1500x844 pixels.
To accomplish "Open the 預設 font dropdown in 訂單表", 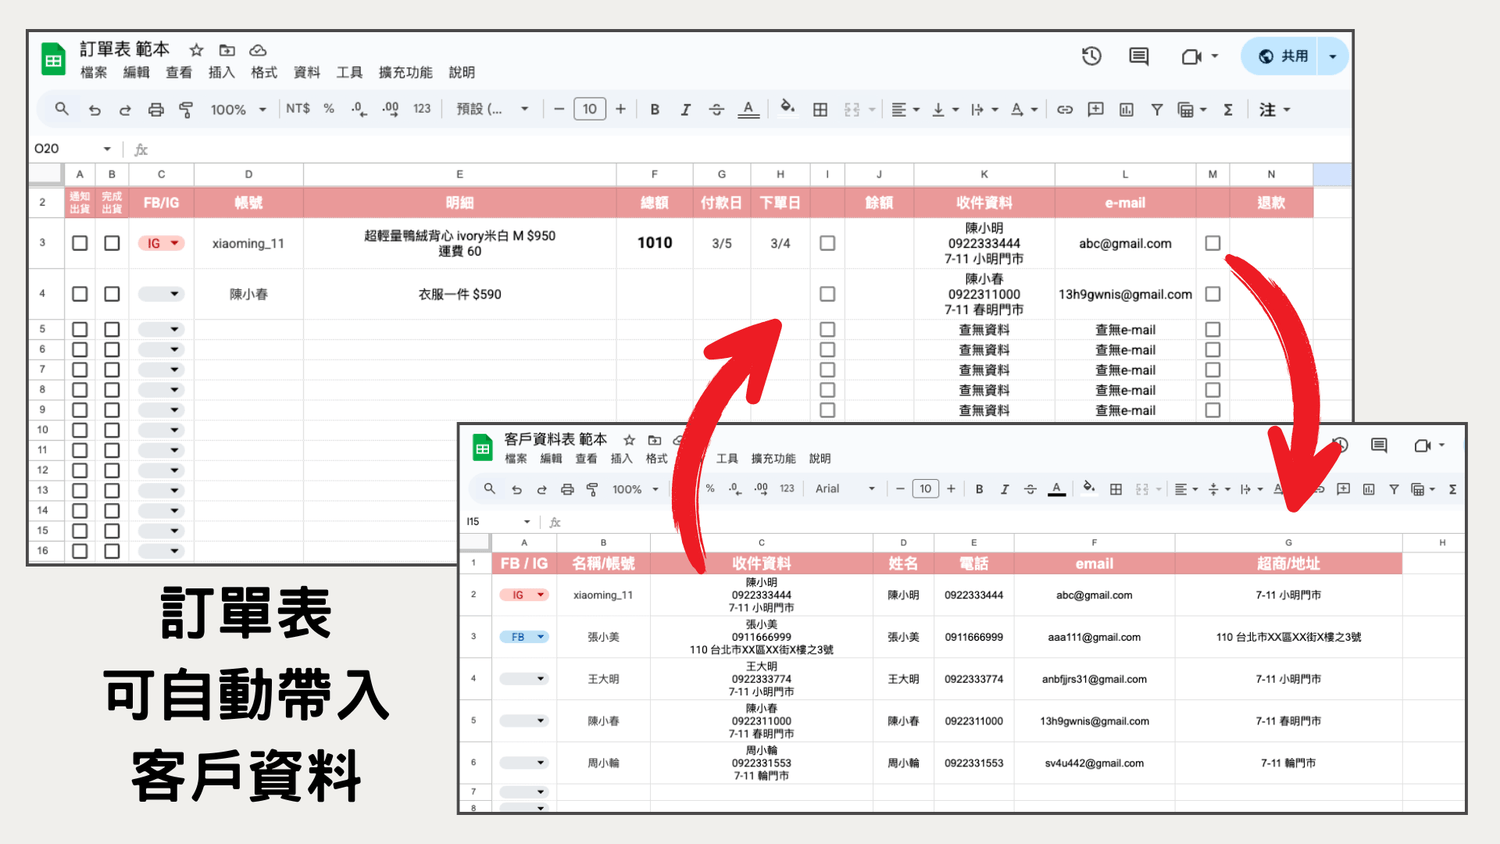I will point(492,109).
